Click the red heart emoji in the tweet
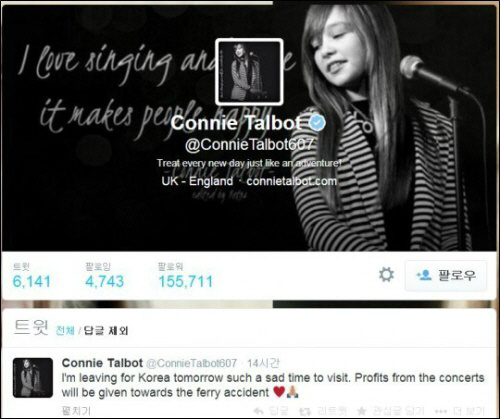The image size is (500, 419). (279, 392)
